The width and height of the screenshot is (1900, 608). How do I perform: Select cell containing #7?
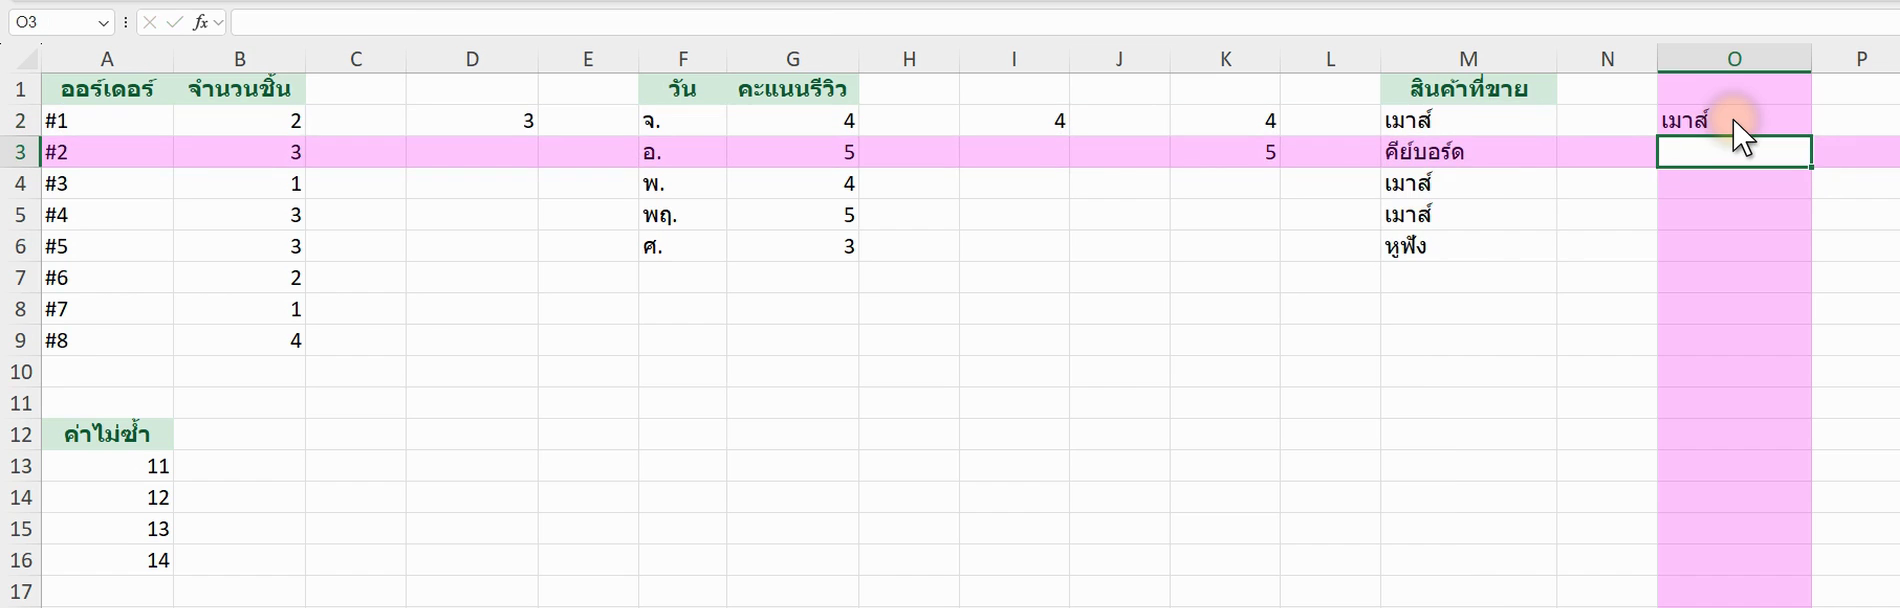[x=107, y=310]
